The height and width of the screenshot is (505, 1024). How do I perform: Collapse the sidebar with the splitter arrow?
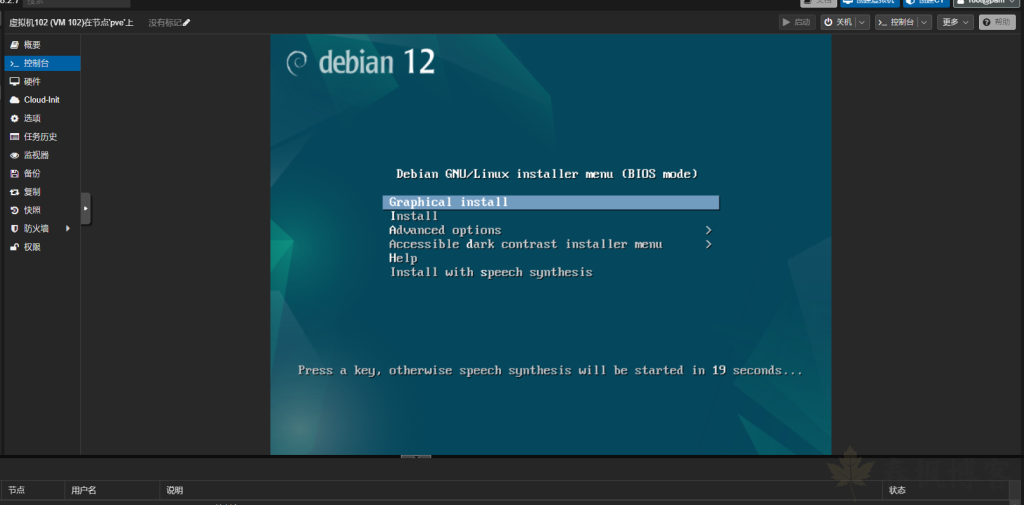tap(86, 208)
